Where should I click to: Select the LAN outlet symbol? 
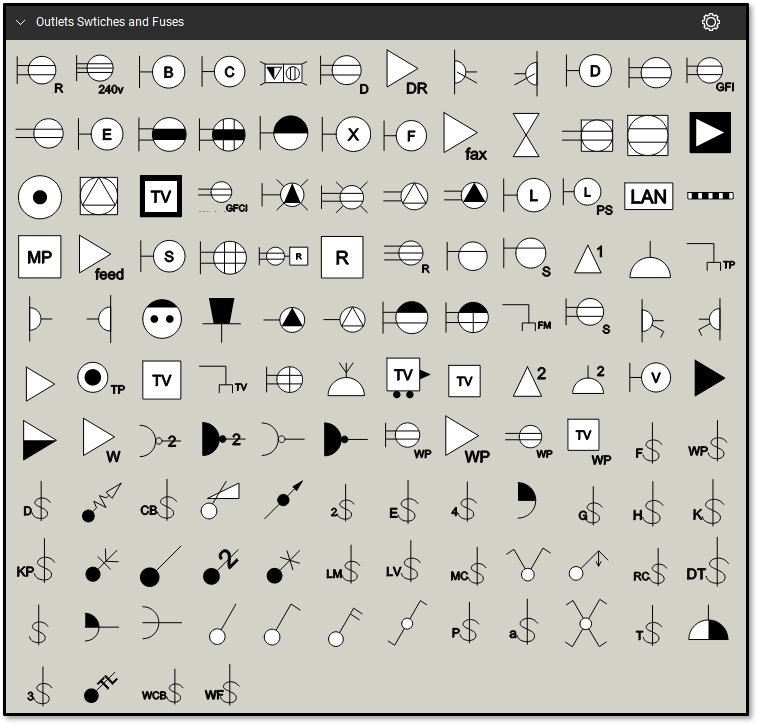pyautogui.click(x=648, y=196)
